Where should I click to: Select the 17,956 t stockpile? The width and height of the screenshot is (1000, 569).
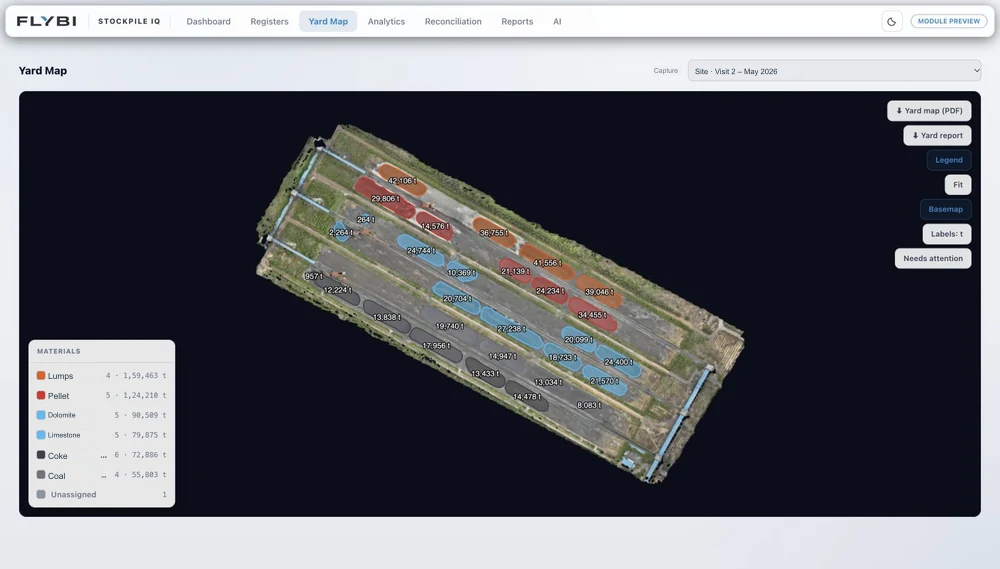pos(436,345)
